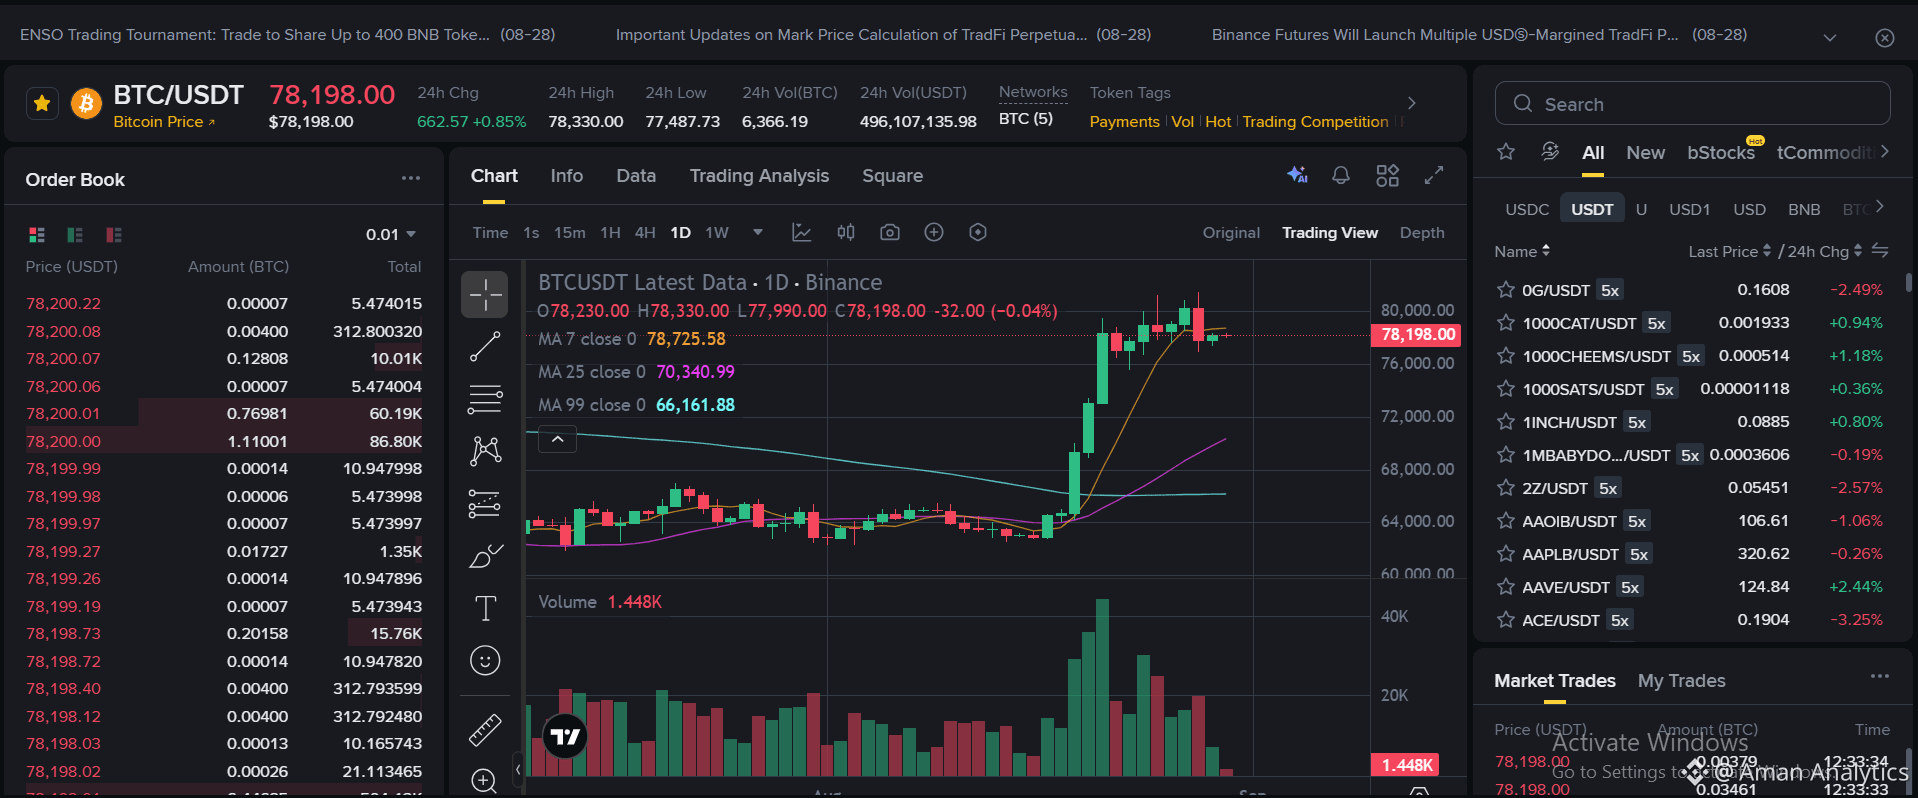Open technical indicators icon
1918x798 pixels.
(x=802, y=232)
